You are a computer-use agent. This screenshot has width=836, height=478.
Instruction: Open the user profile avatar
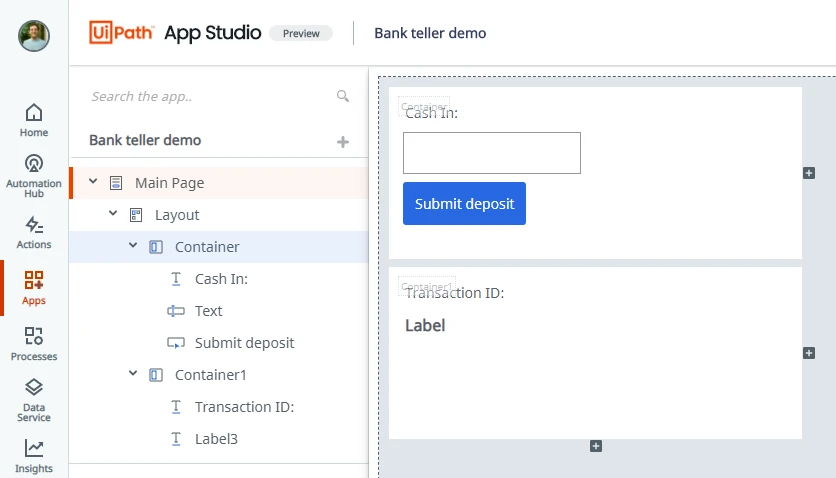pyautogui.click(x=34, y=36)
